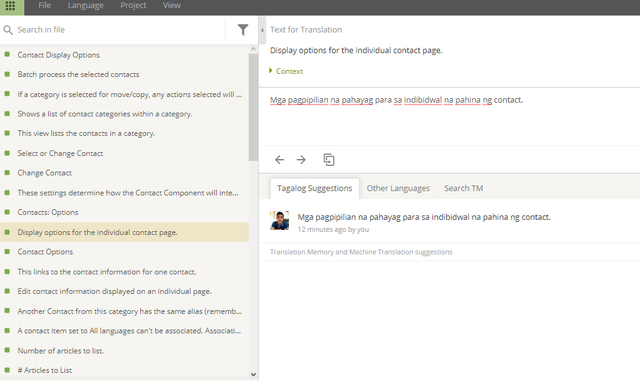Switch to Other Languages tab
The width and height of the screenshot is (640, 381).
coord(398,188)
